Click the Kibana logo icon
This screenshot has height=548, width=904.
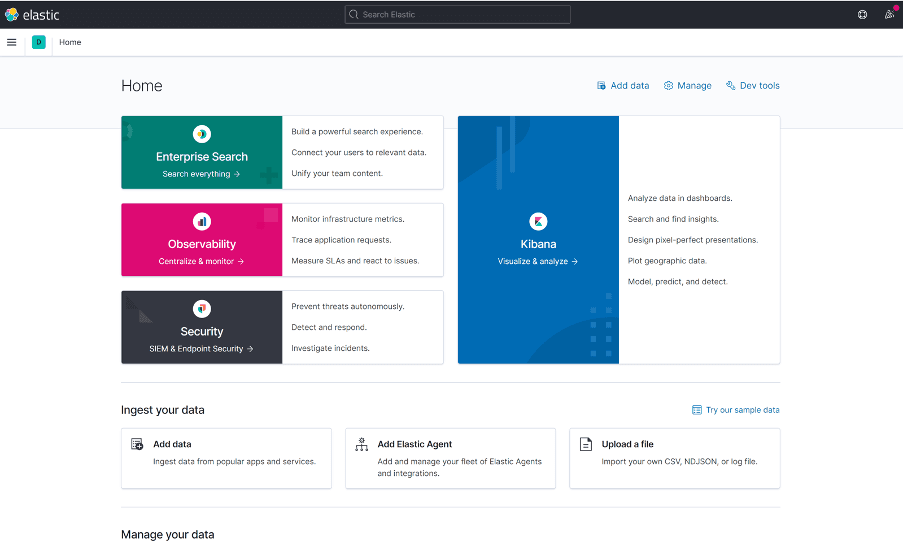[538, 221]
